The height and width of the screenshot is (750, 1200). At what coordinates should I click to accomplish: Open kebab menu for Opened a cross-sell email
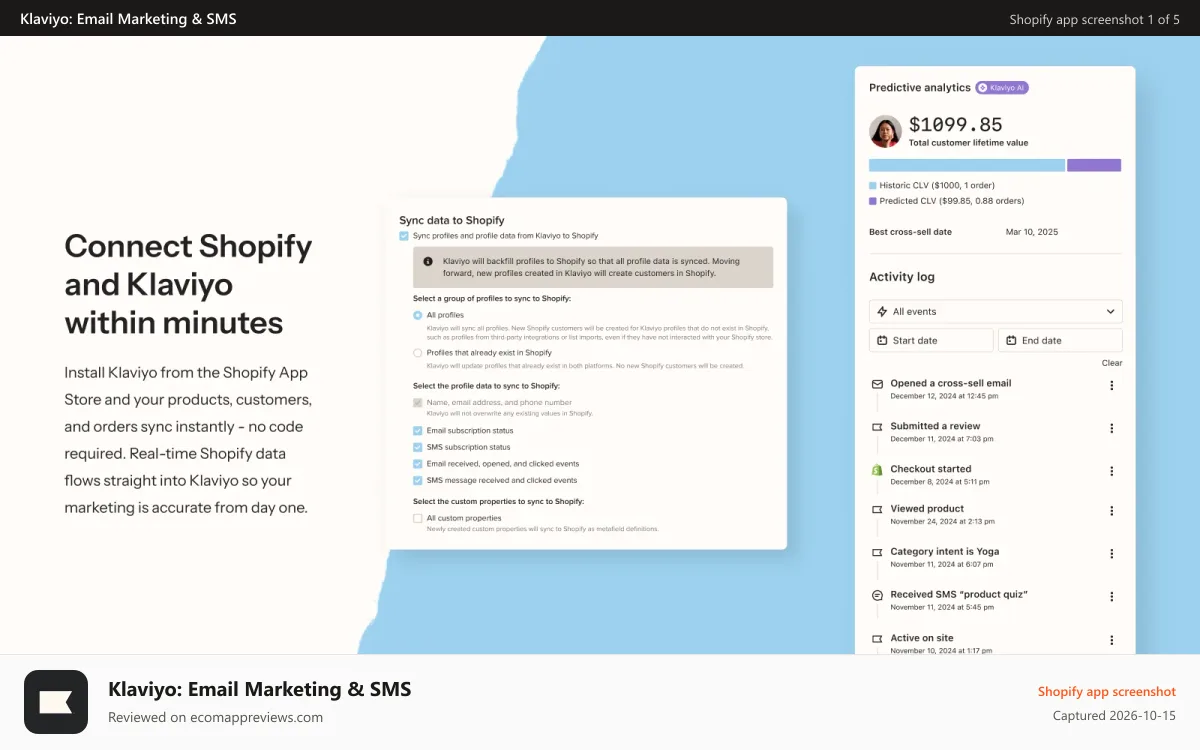[1111, 386]
